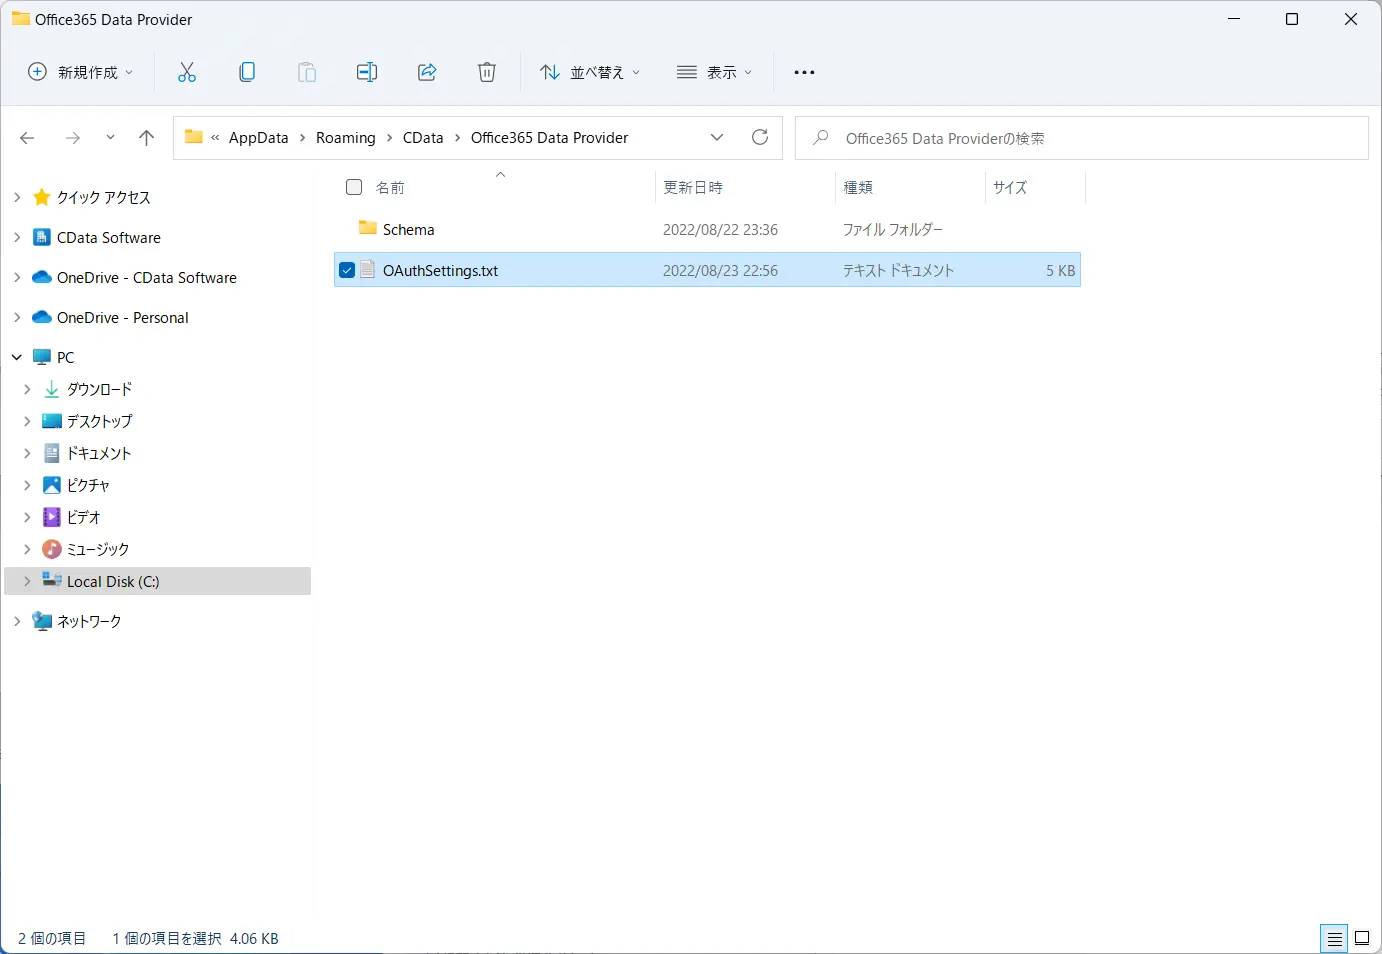1382x954 pixels.
Task: Open the 表示 view dropdown
Action: click(x=714, y=72)
